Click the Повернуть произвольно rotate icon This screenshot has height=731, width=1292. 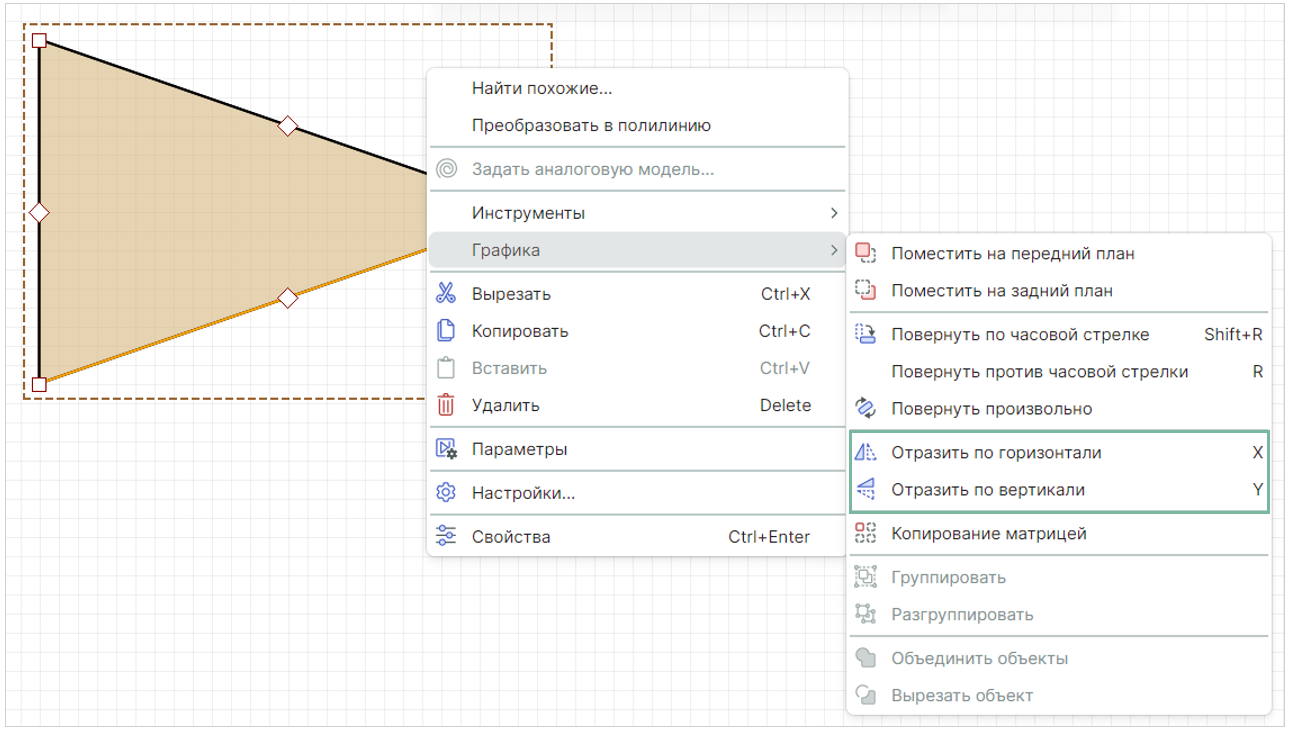click(866, 409)
